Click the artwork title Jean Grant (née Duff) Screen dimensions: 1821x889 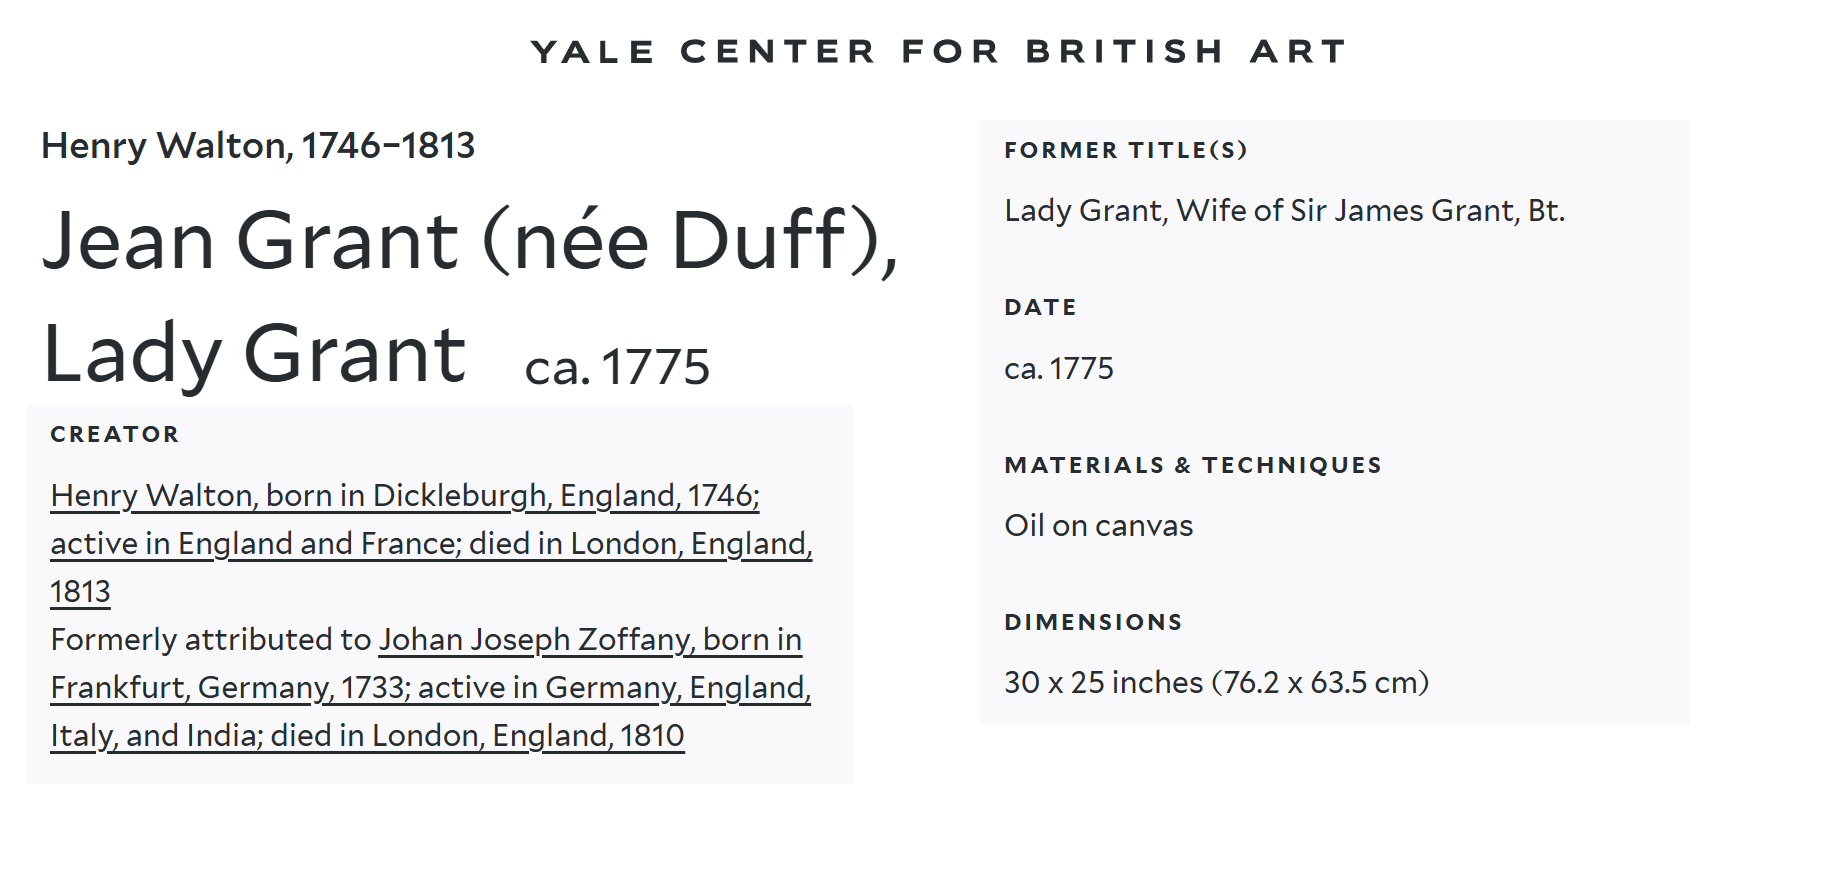pos(470,241)
